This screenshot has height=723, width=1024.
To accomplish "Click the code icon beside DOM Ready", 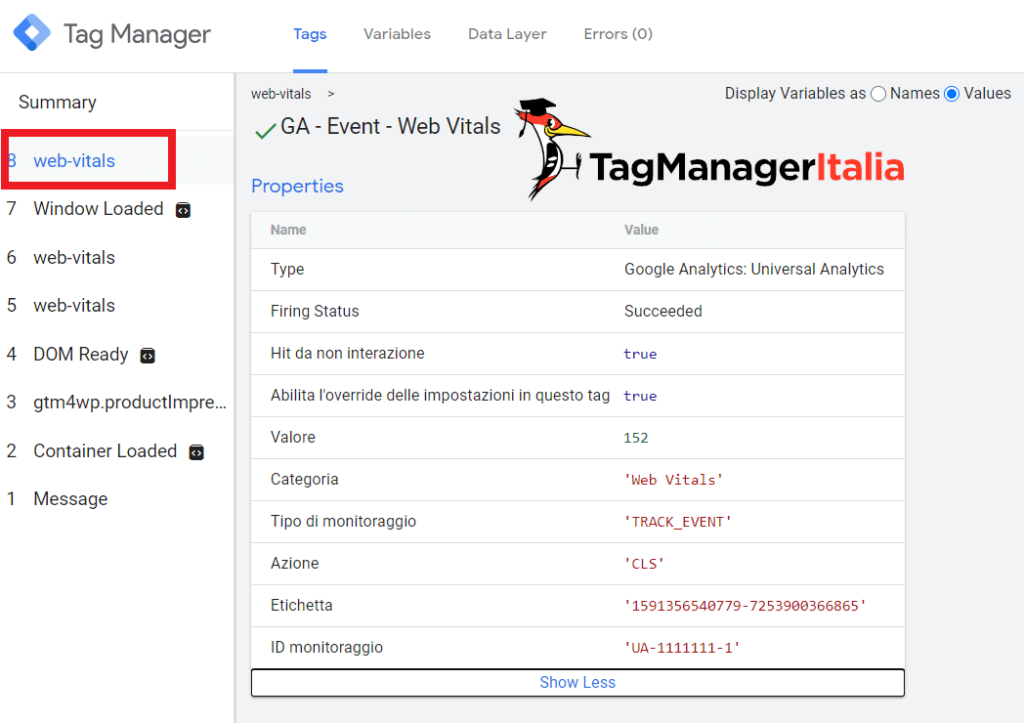I will coord(148,356).
